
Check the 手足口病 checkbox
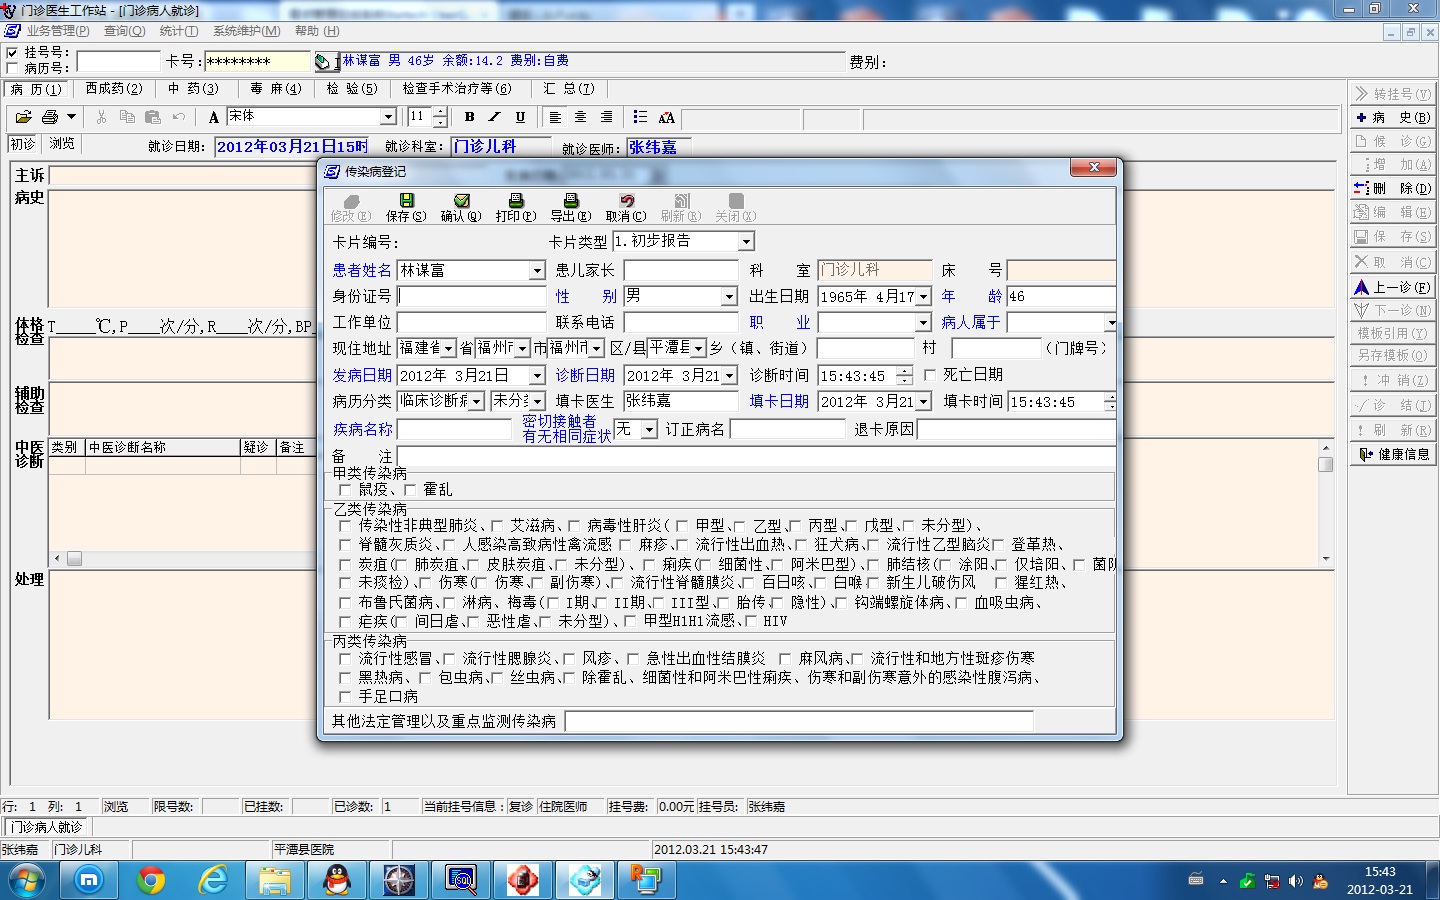tap(345, 696)
